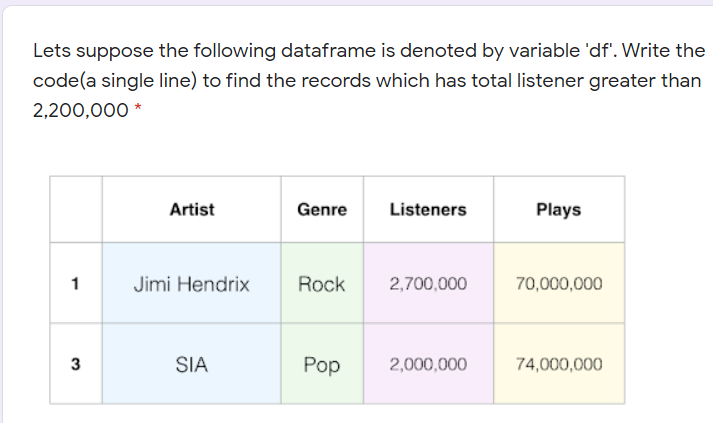This screenshot has width=713, height=423.
Task: Click the 2,700,000 listeners value
Action: tap(428, 283)
